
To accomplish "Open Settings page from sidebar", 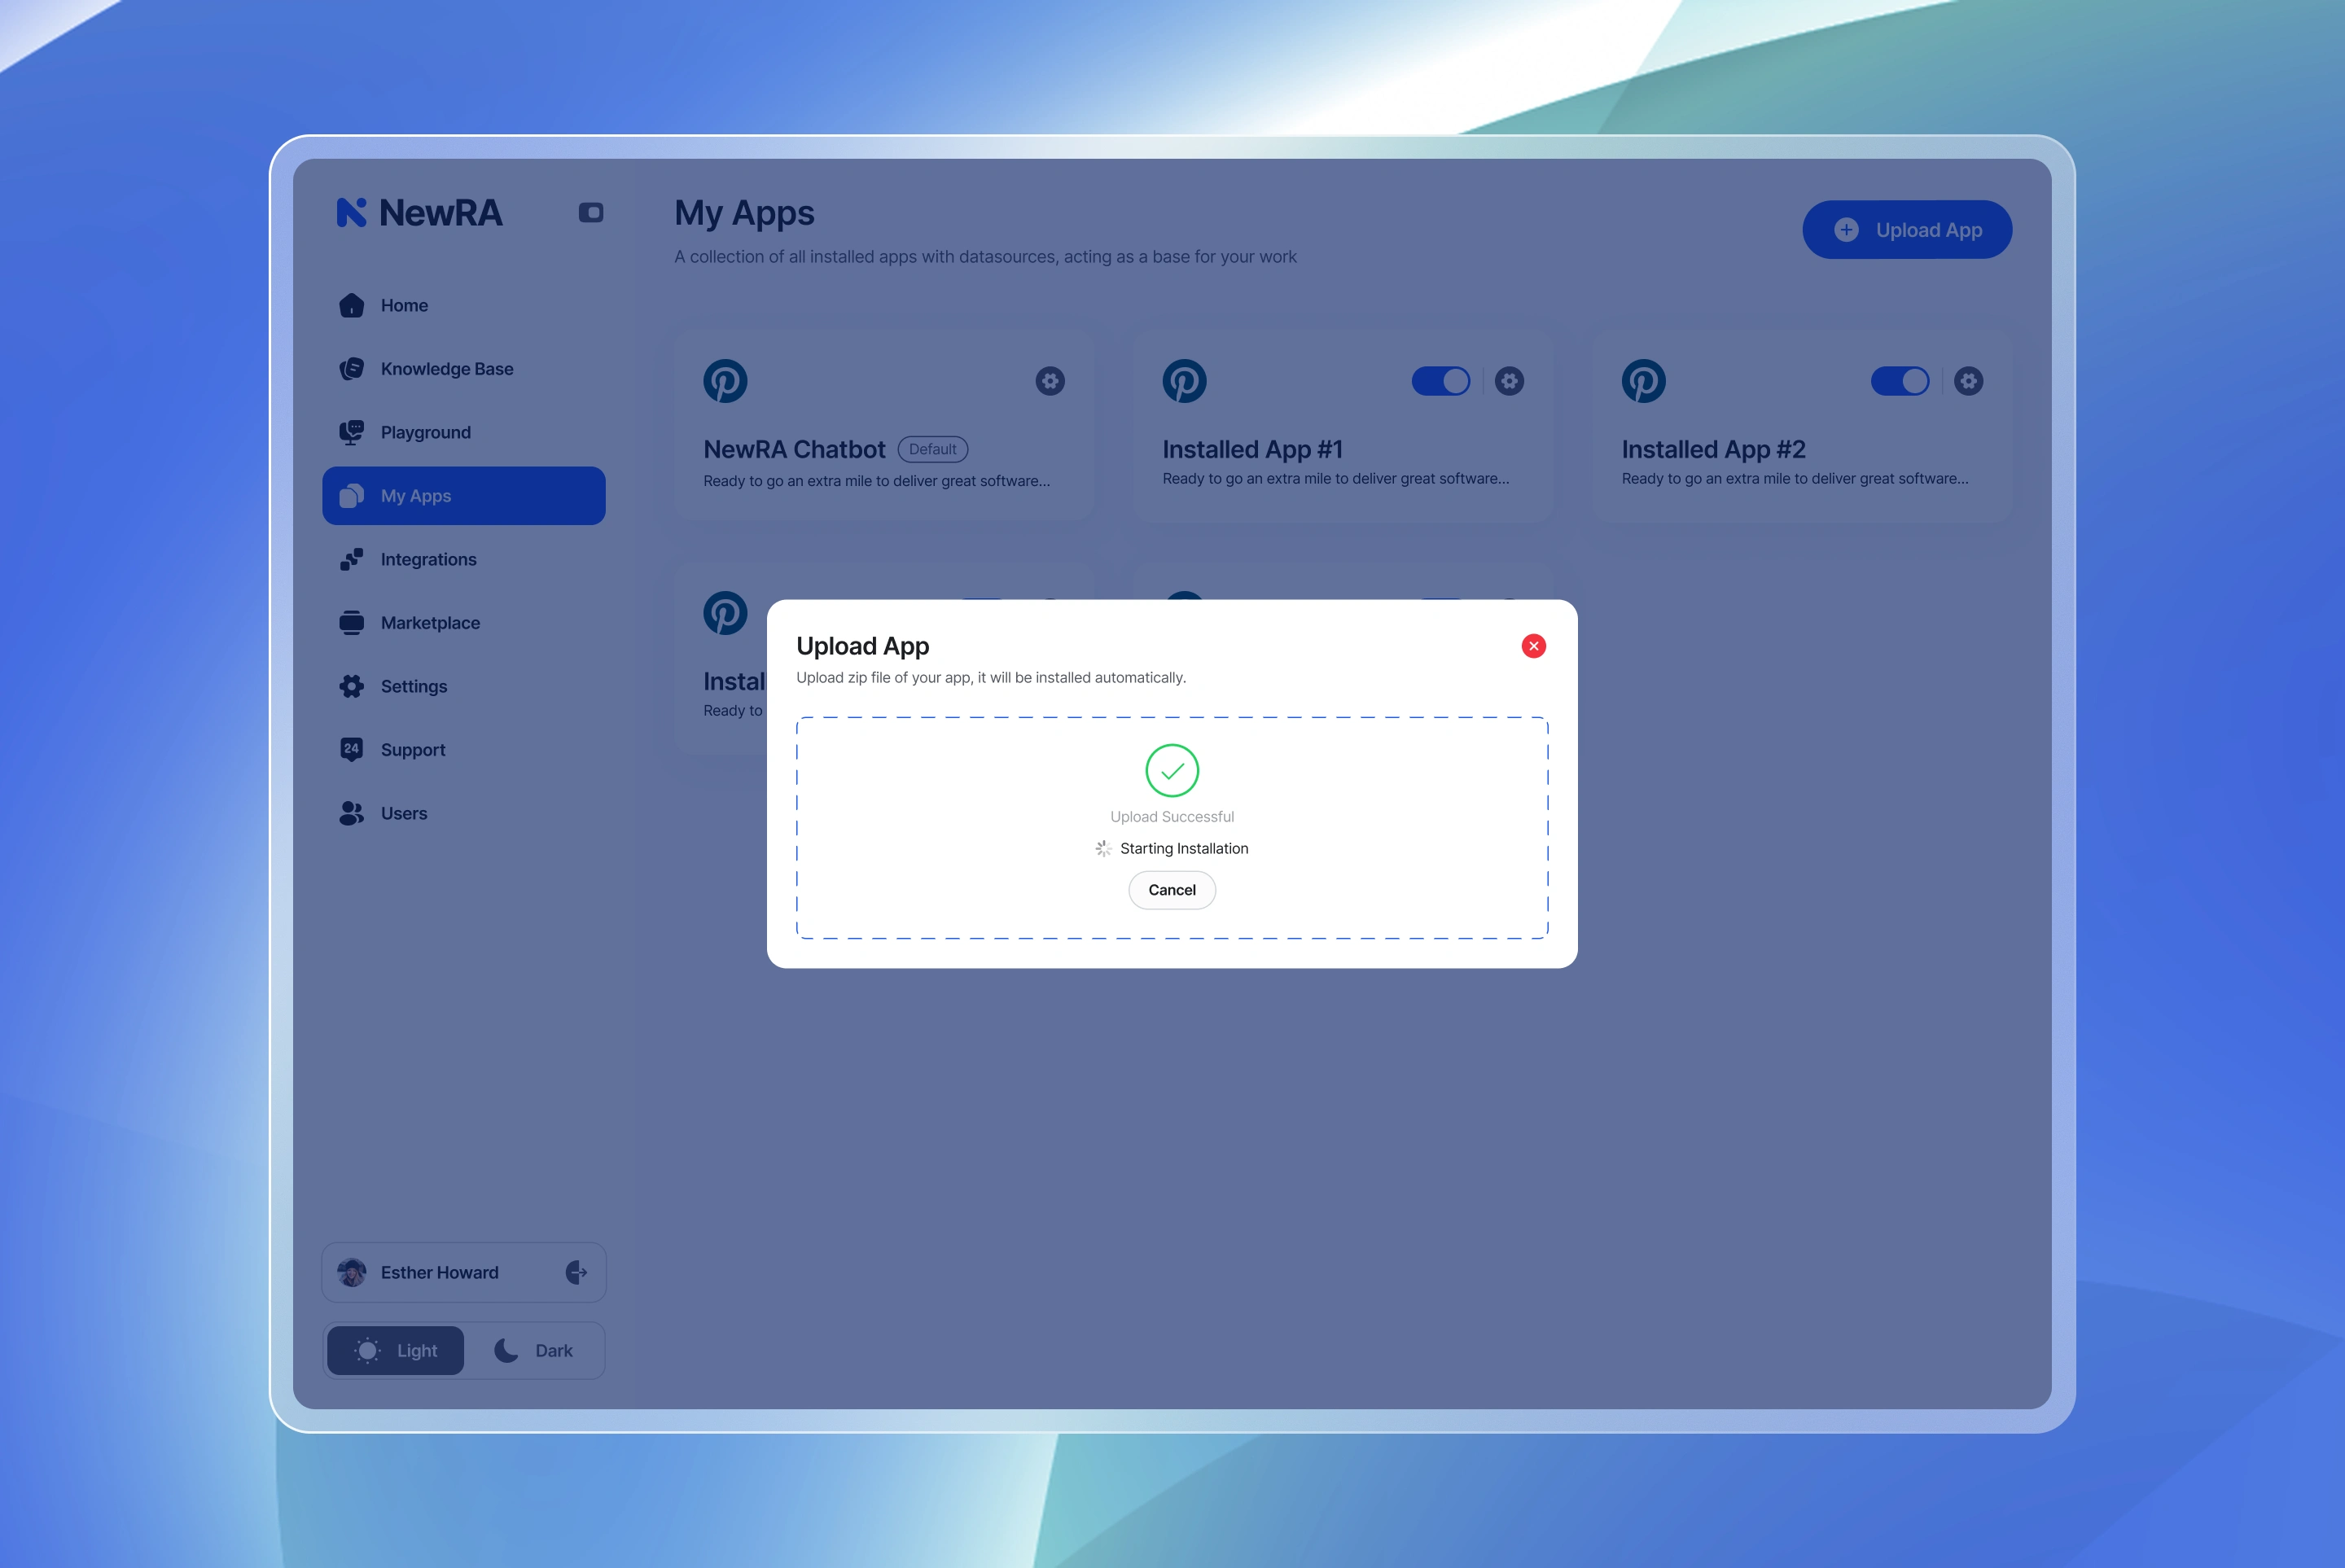I will (x=464, y=686).
